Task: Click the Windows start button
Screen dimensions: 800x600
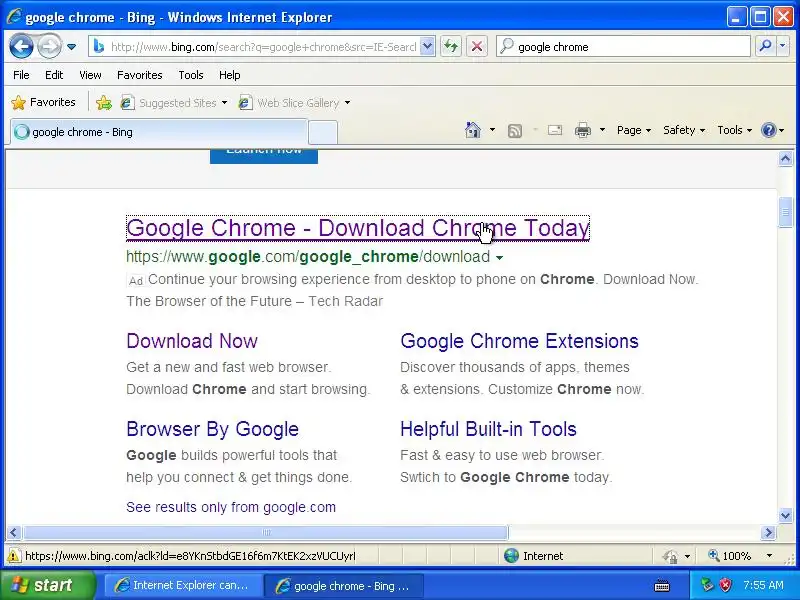Action: (47, 585)
